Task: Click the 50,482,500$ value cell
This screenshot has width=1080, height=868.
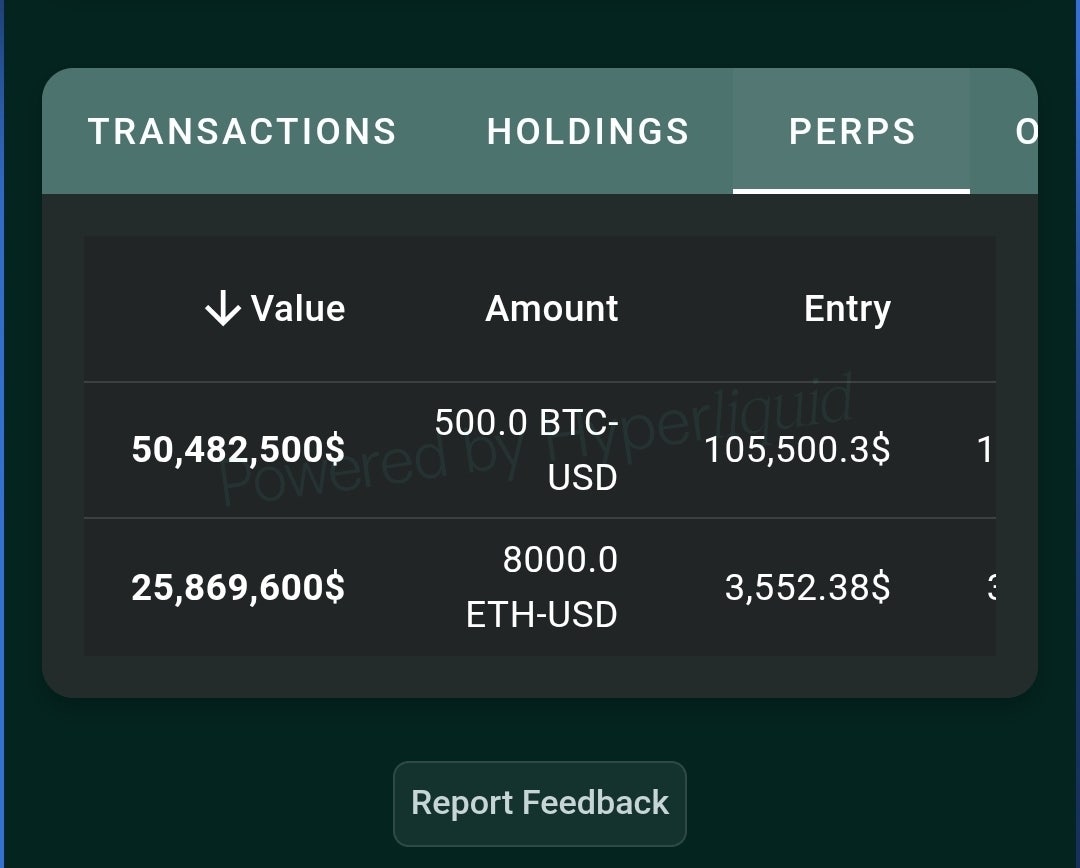Action: (238, 450)
